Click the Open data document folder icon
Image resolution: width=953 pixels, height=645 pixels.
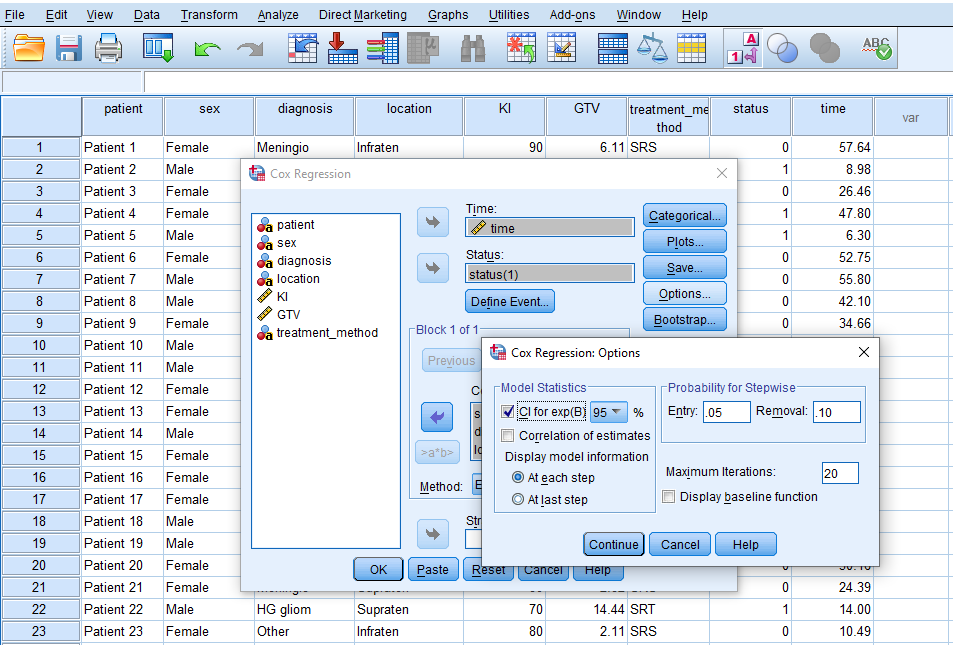[29, 48]
